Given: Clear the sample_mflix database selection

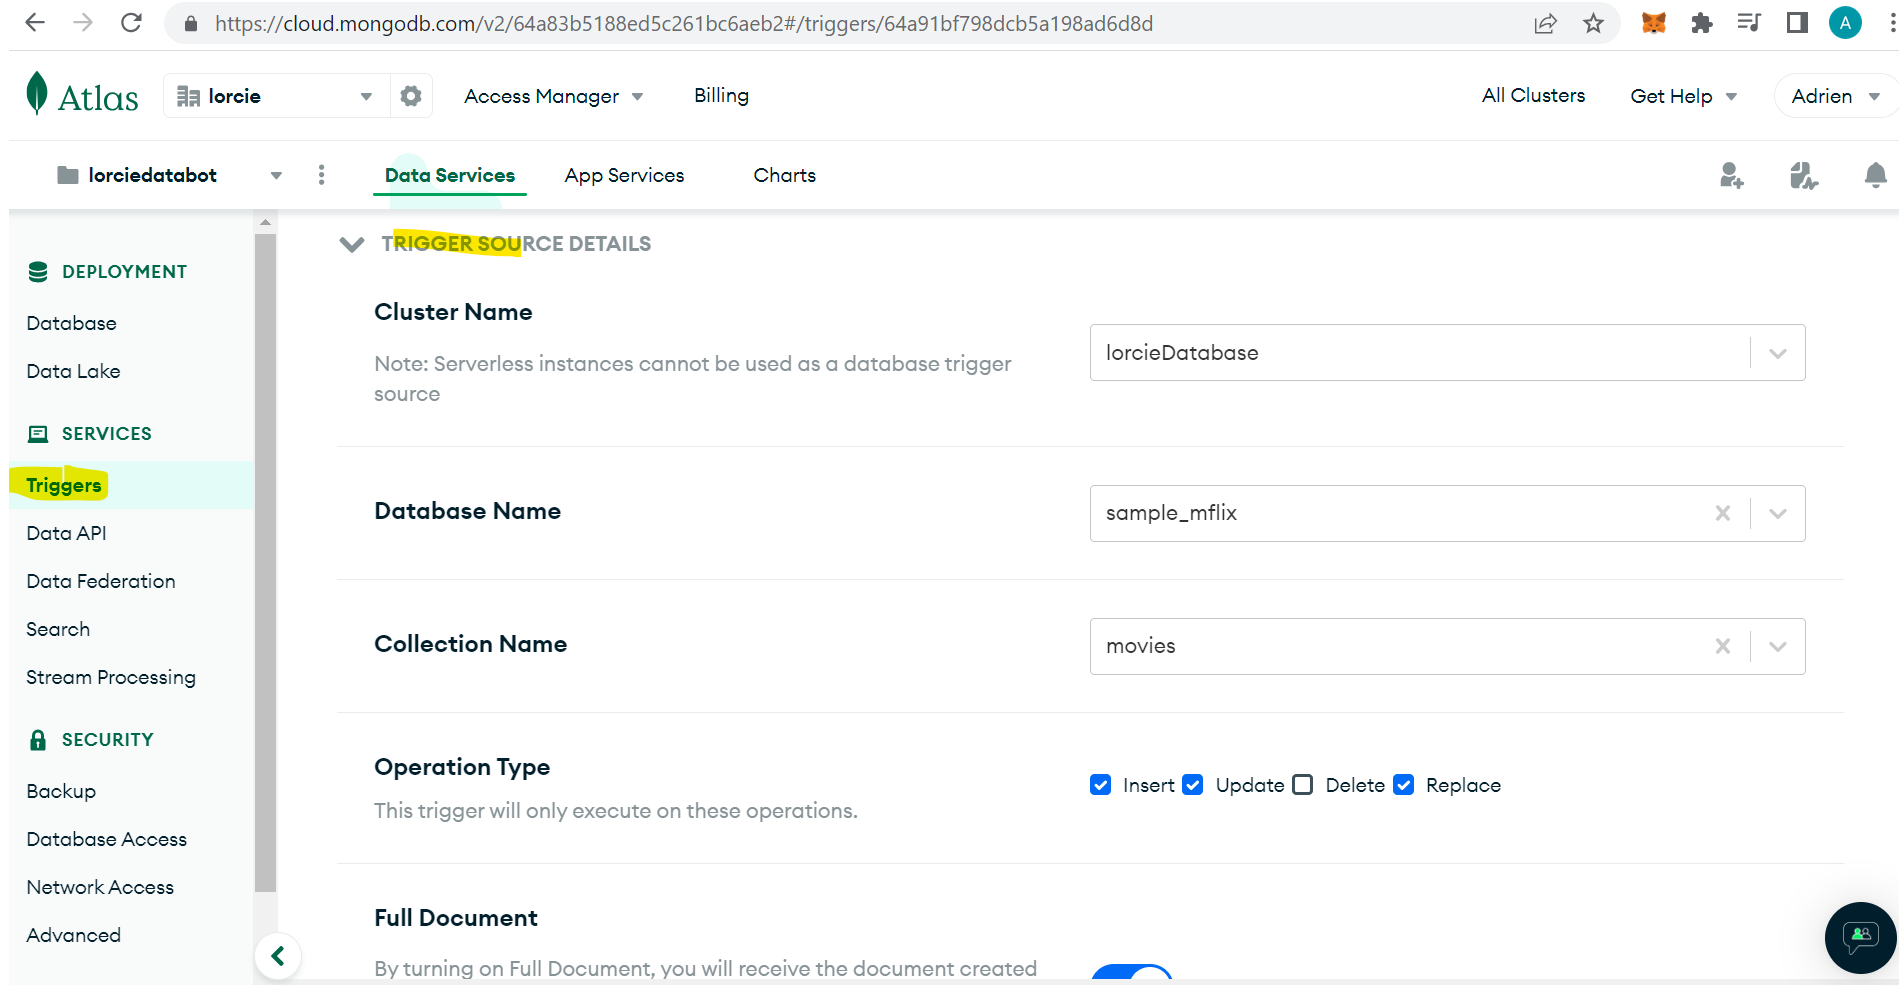Looking at the screenshot, I should (x=1722, y=513).
